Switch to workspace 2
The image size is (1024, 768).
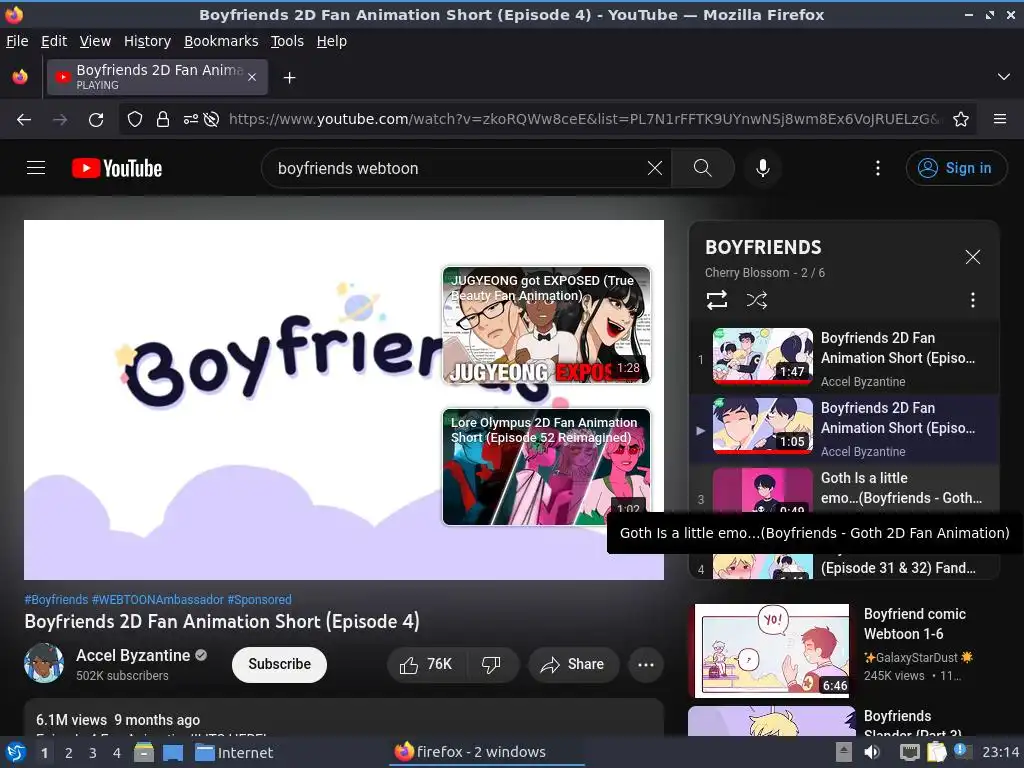(69, 753)
